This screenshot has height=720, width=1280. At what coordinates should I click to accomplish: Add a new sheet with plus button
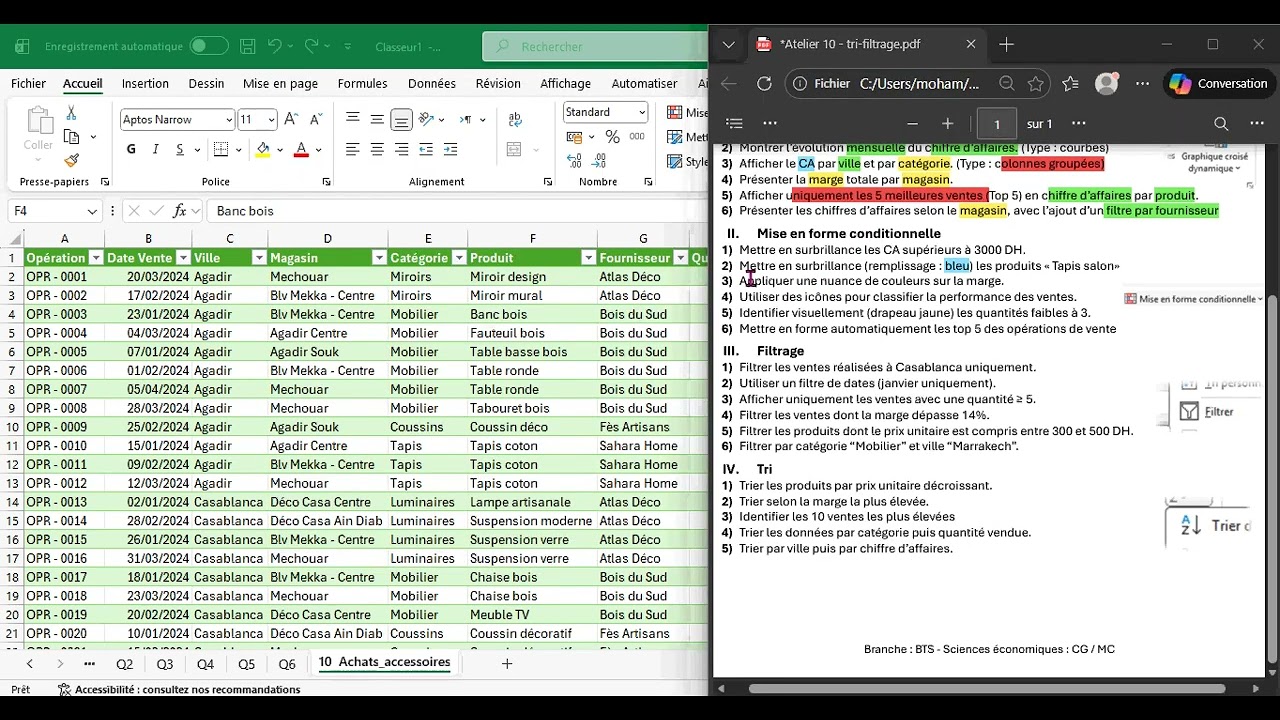[x=507, y=663]
